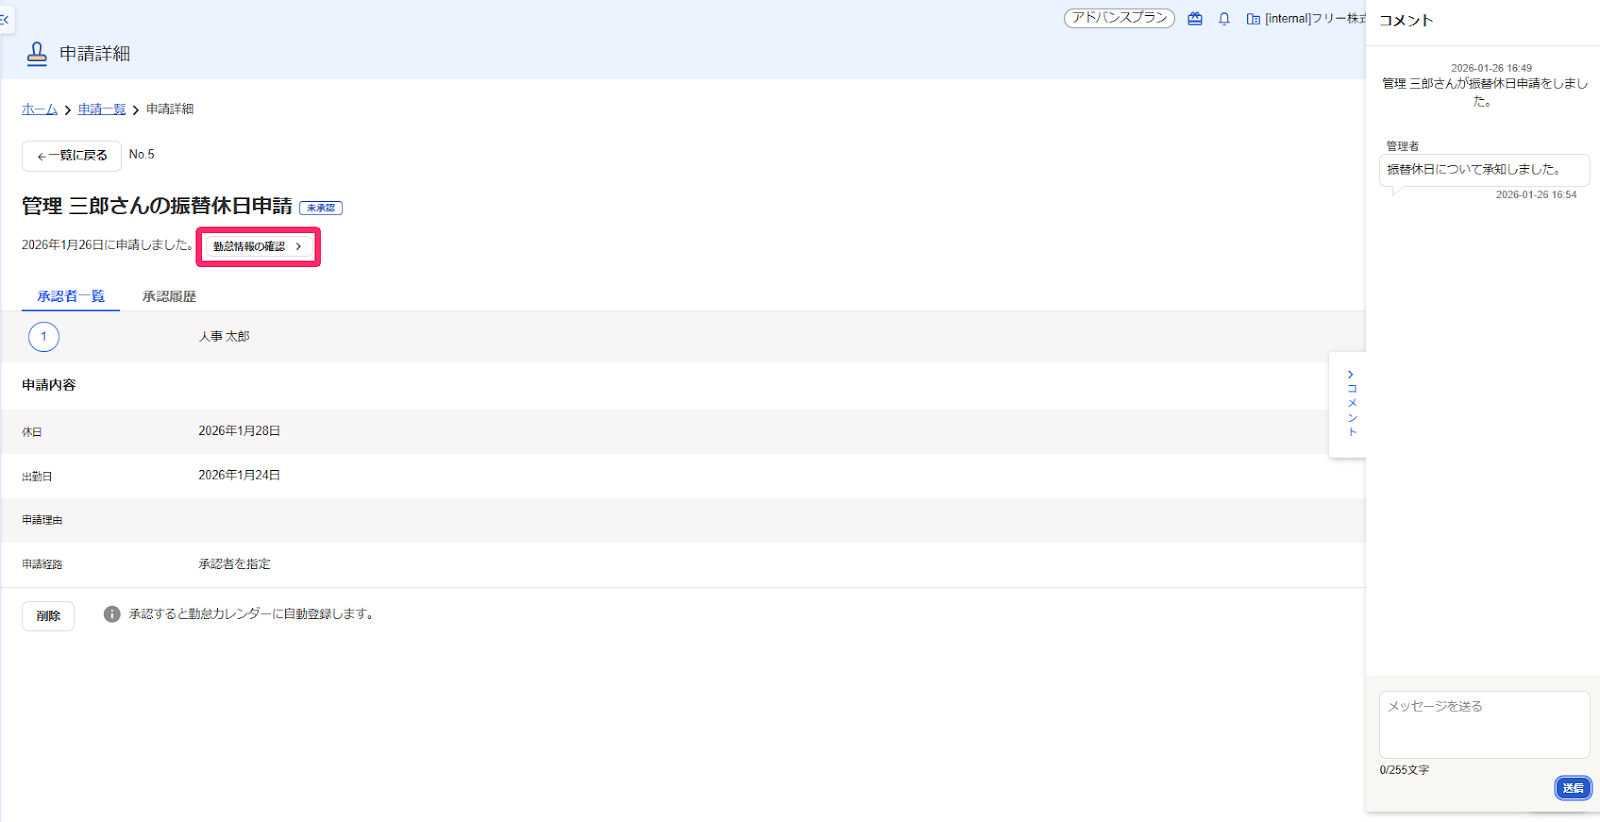This screenshot has height=822, width=1600.
Task: Send the comment with 送信 button
Action: pyautogui.click(x=1573, y=788)
